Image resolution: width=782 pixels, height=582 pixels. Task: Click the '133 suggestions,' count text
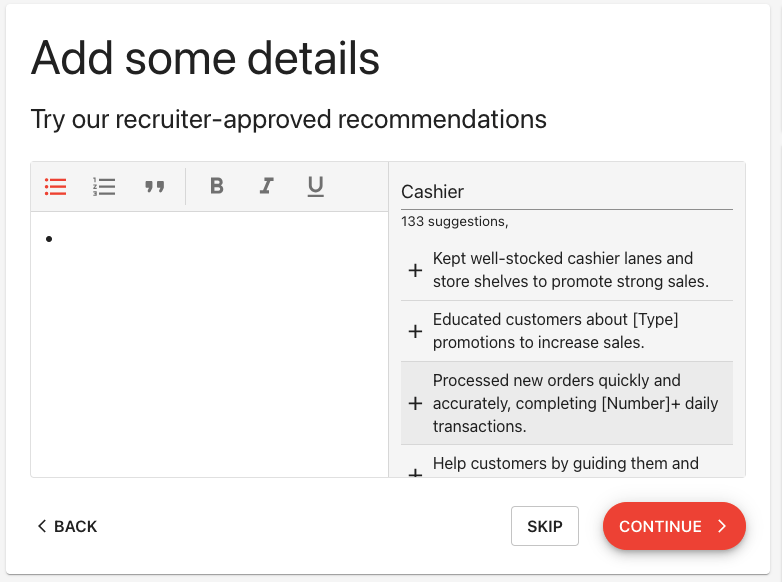[x=455, y=221]
